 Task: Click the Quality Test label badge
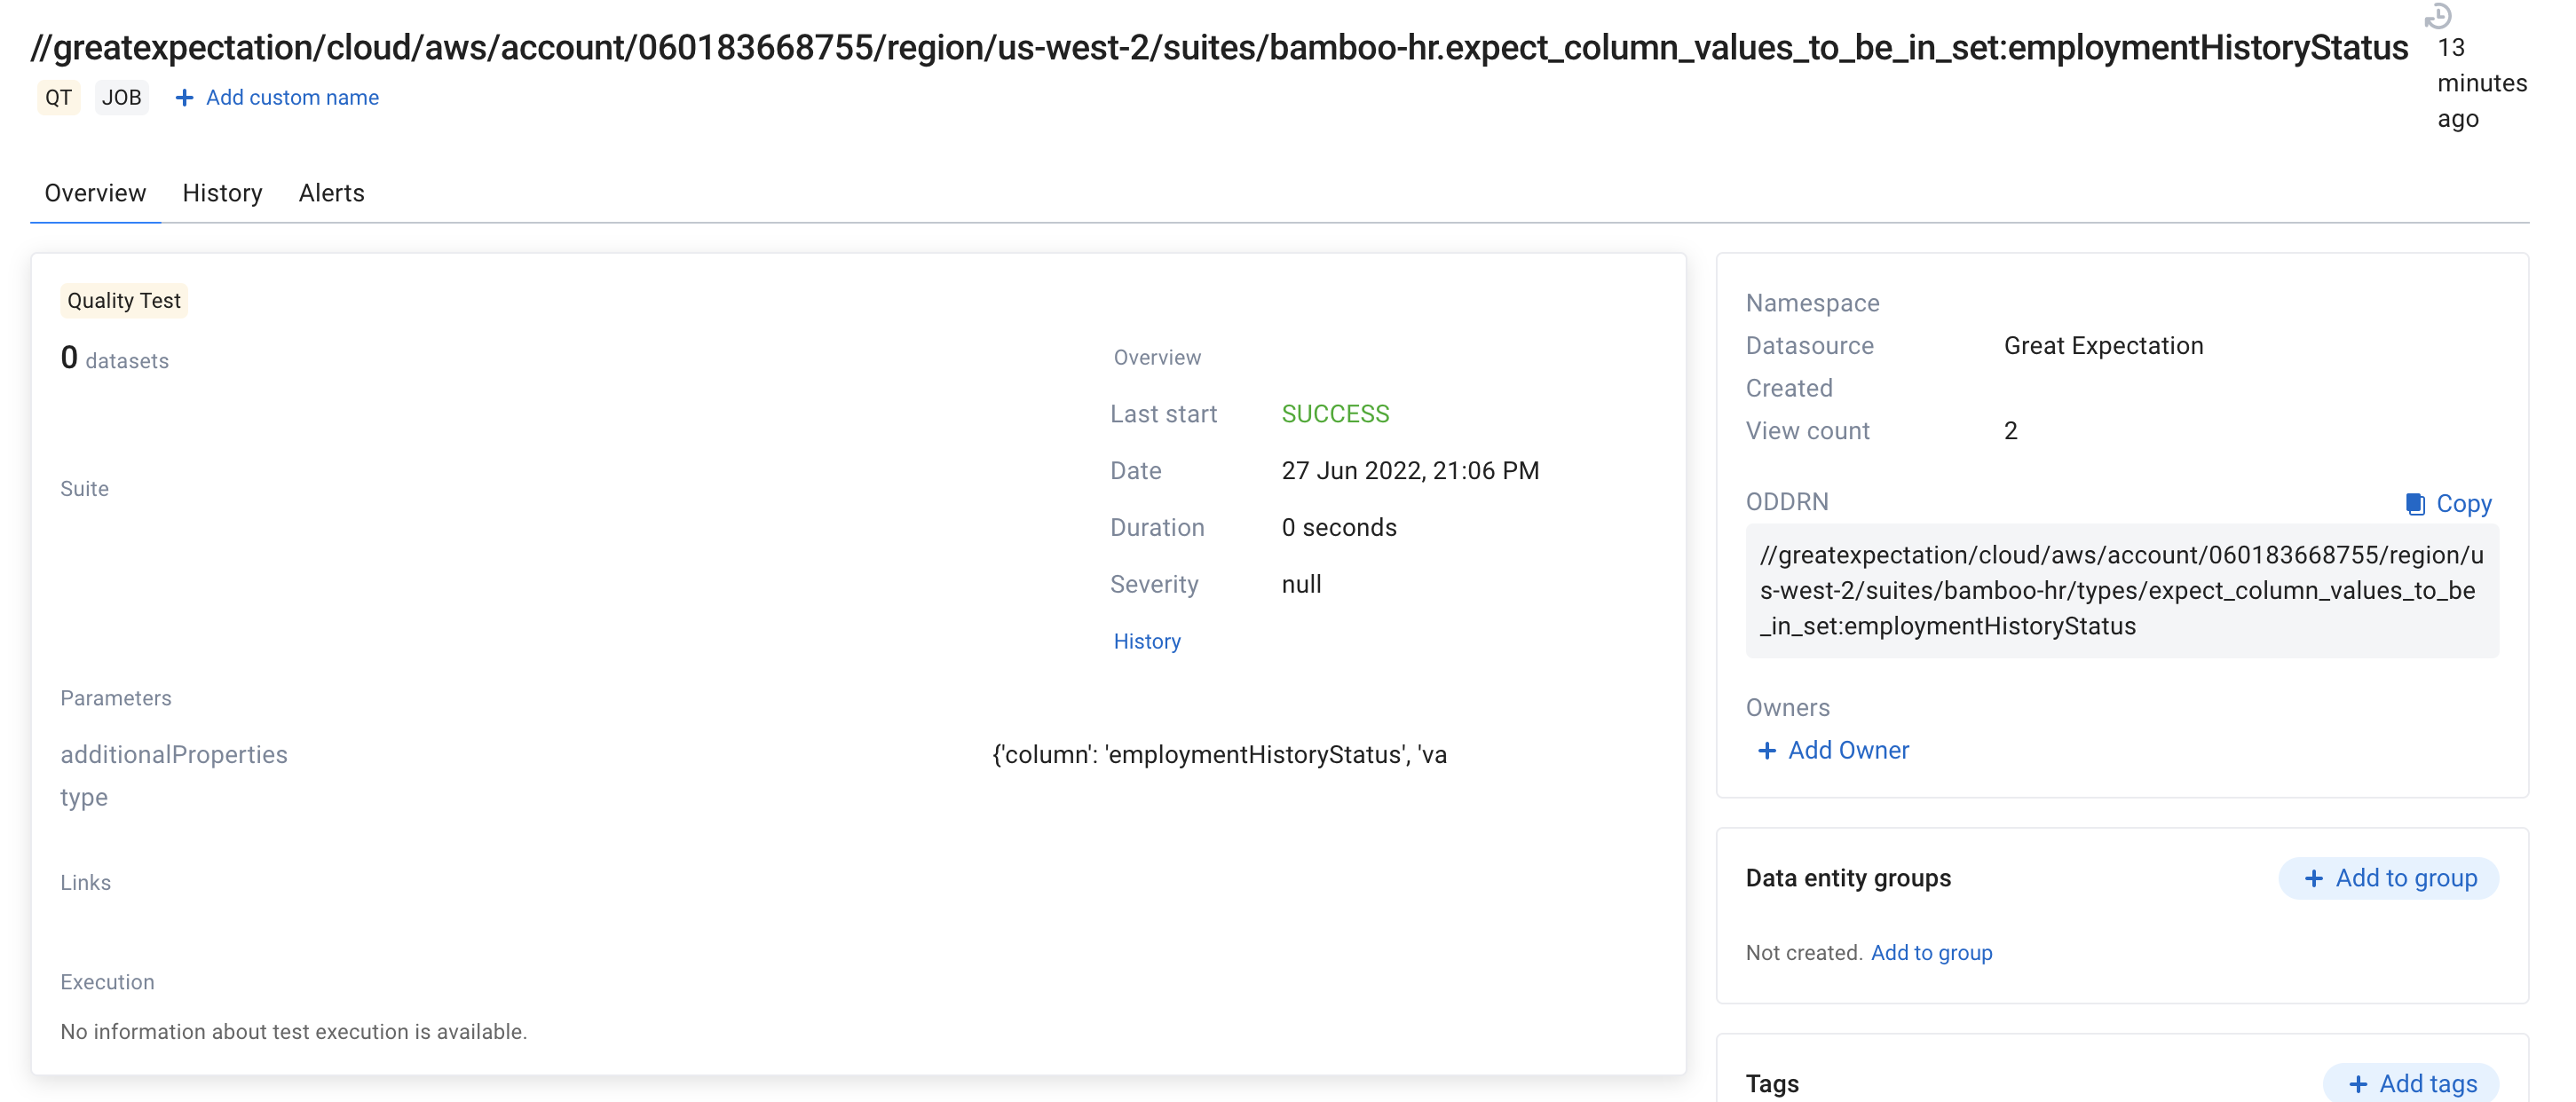pyautogui.click(x=124, y=301)
